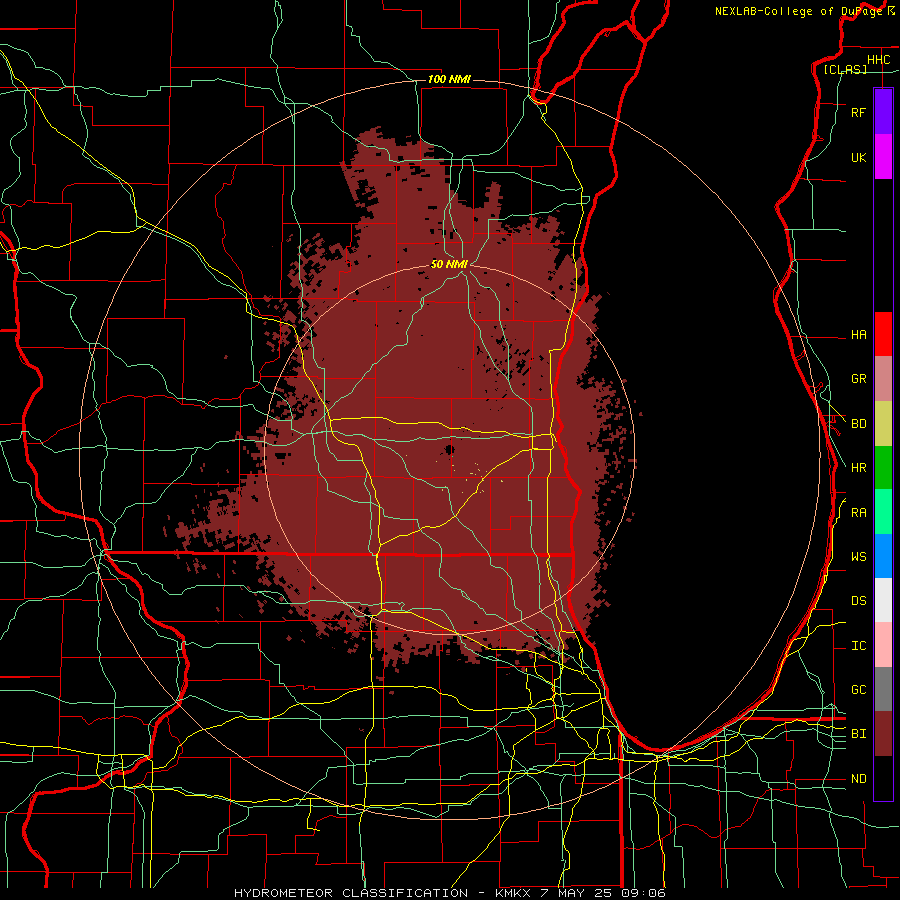Click the white DS legend swatch
This screenshot has width=900, height=900.
click(x=883, y=600)
